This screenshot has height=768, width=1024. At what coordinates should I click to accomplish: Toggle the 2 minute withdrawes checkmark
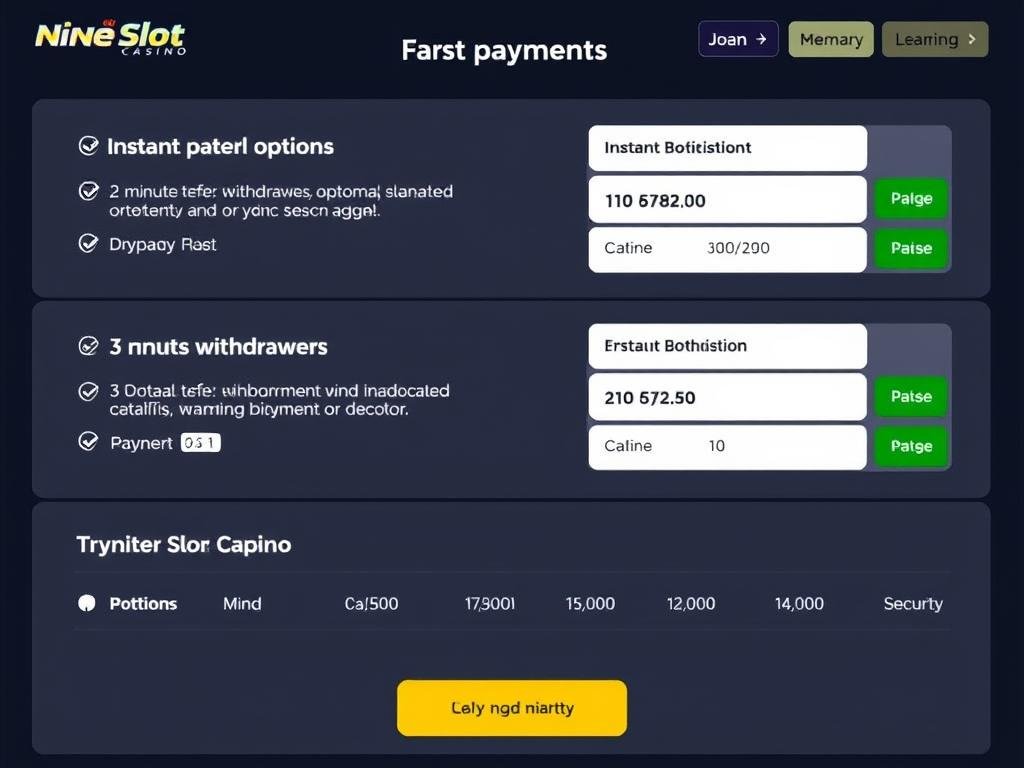88,191
